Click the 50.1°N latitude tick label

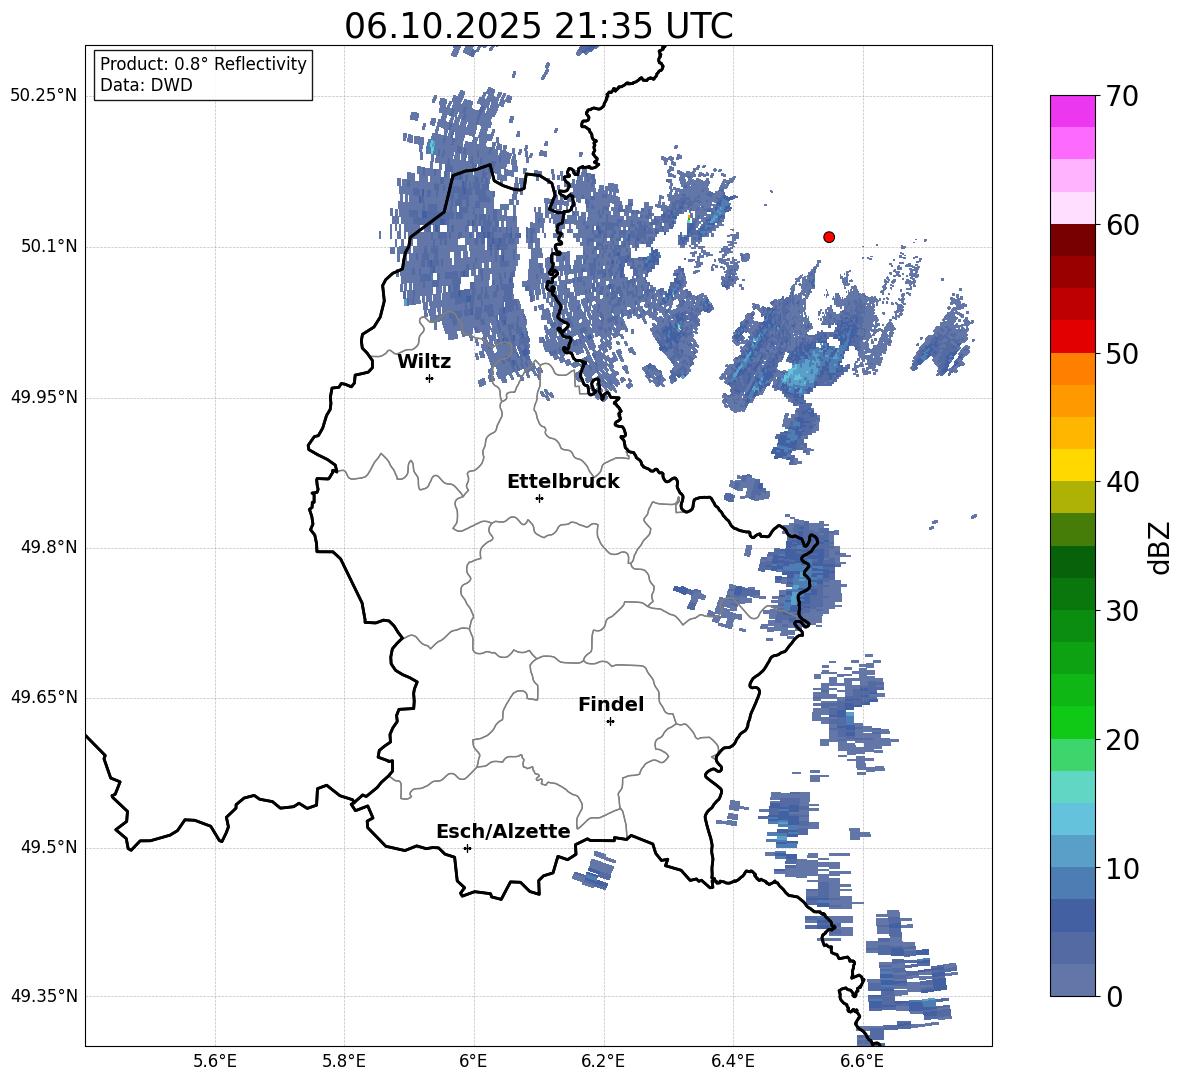pos(48,247)
